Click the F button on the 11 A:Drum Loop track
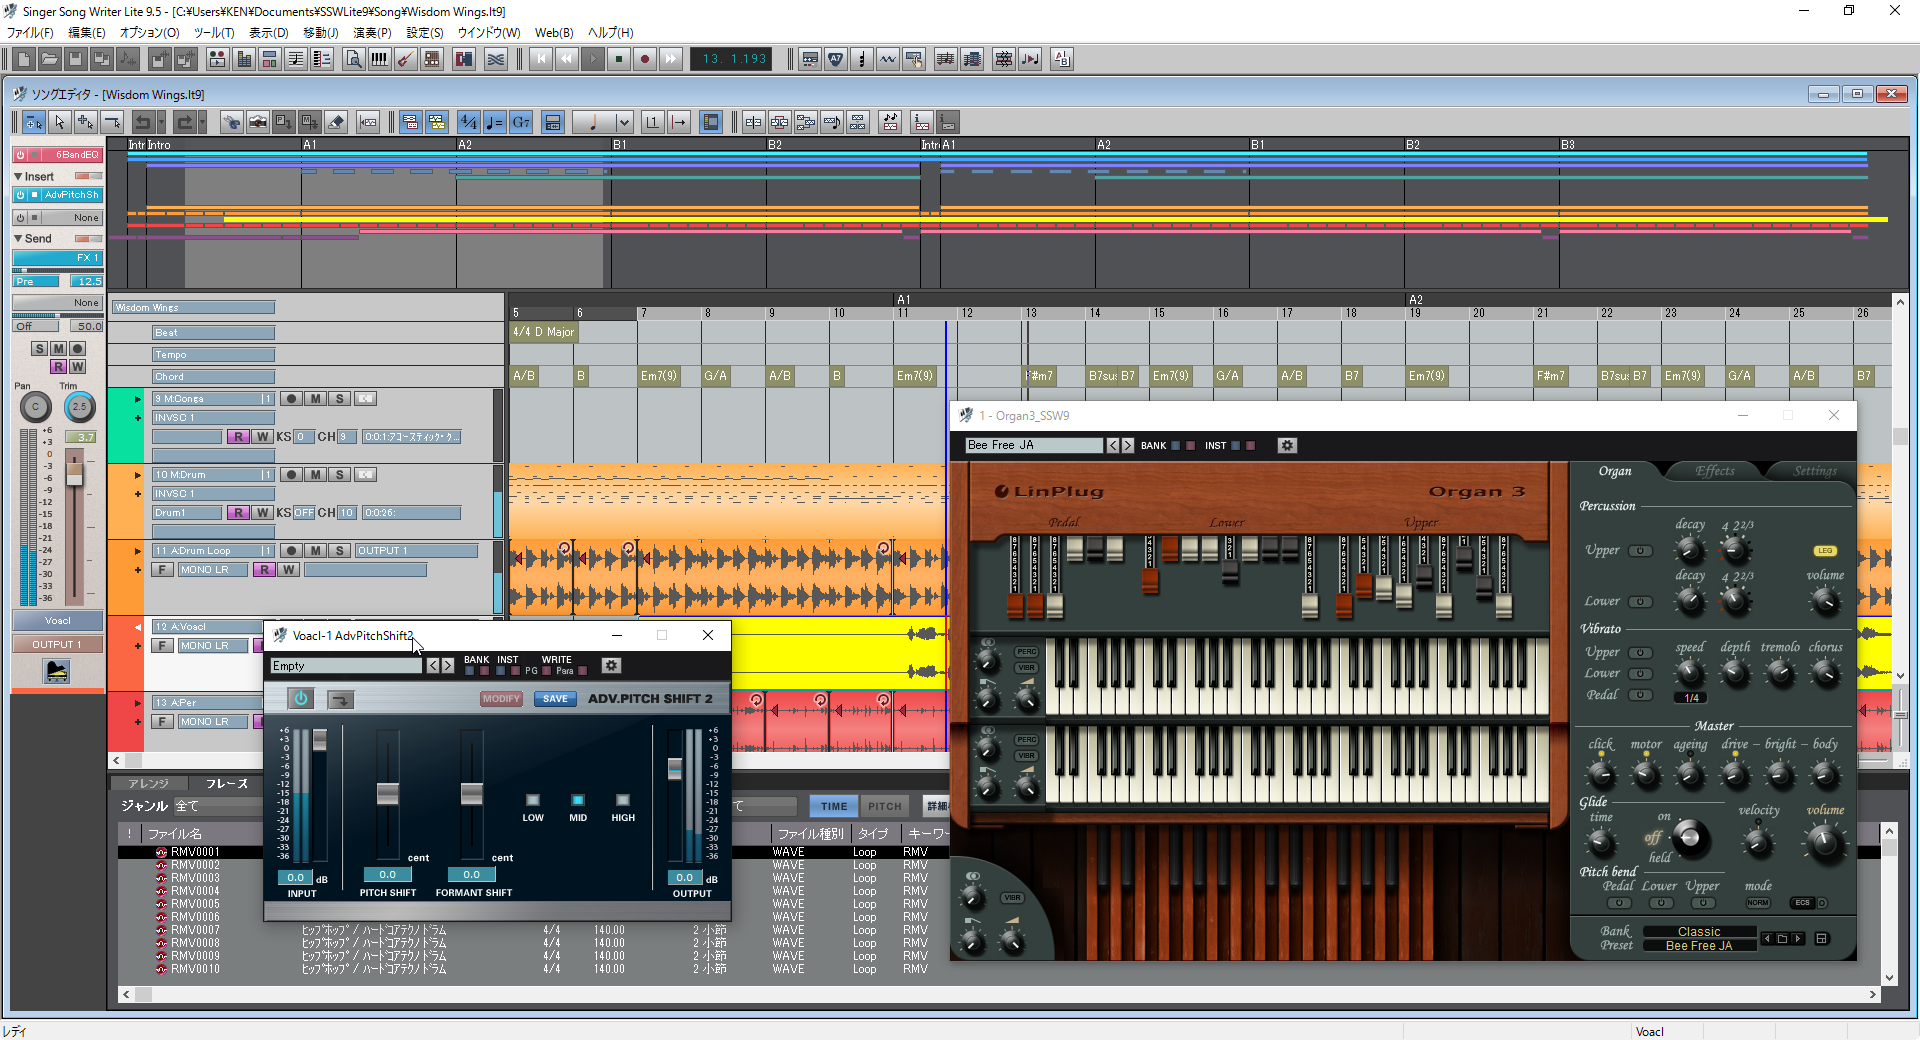 [x=162, y=569]
